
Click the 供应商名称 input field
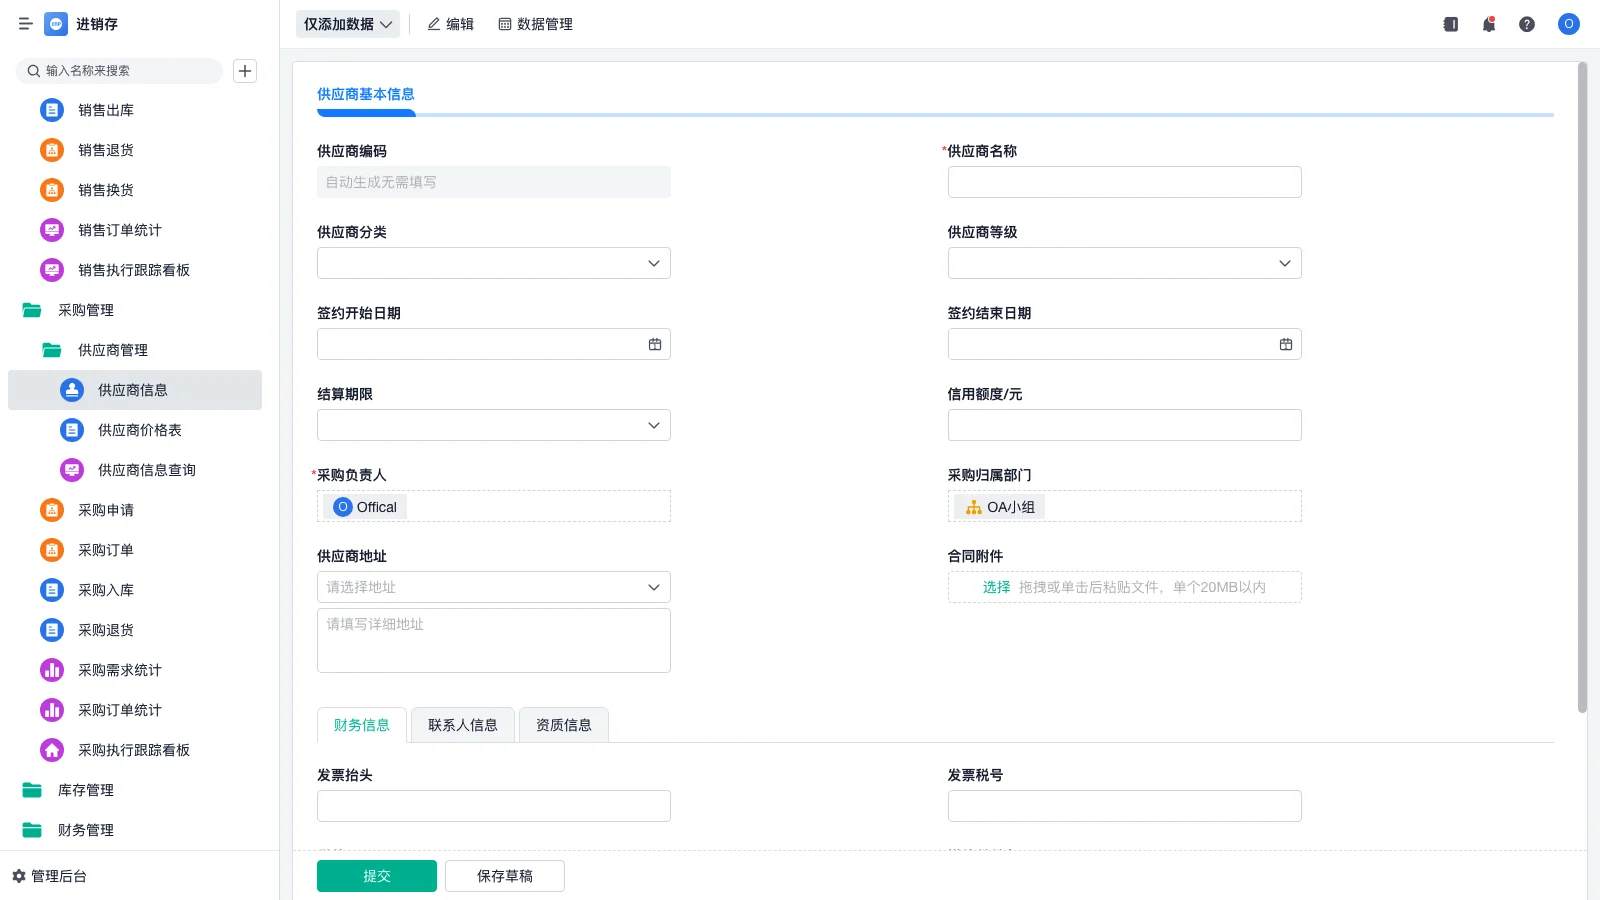pyautogui.click(x=1124, y=181)
